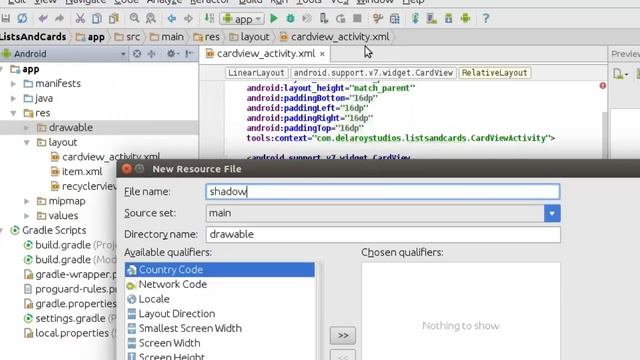Expand the drawable folder arrow
The width and height of the screenshot is (640, 360).
pos(27,128)
